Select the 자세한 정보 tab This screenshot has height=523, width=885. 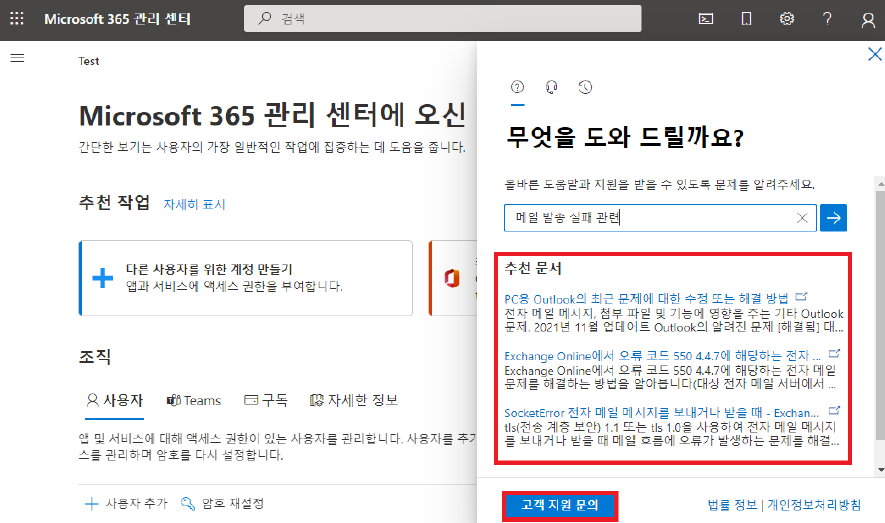pos(354,401)
